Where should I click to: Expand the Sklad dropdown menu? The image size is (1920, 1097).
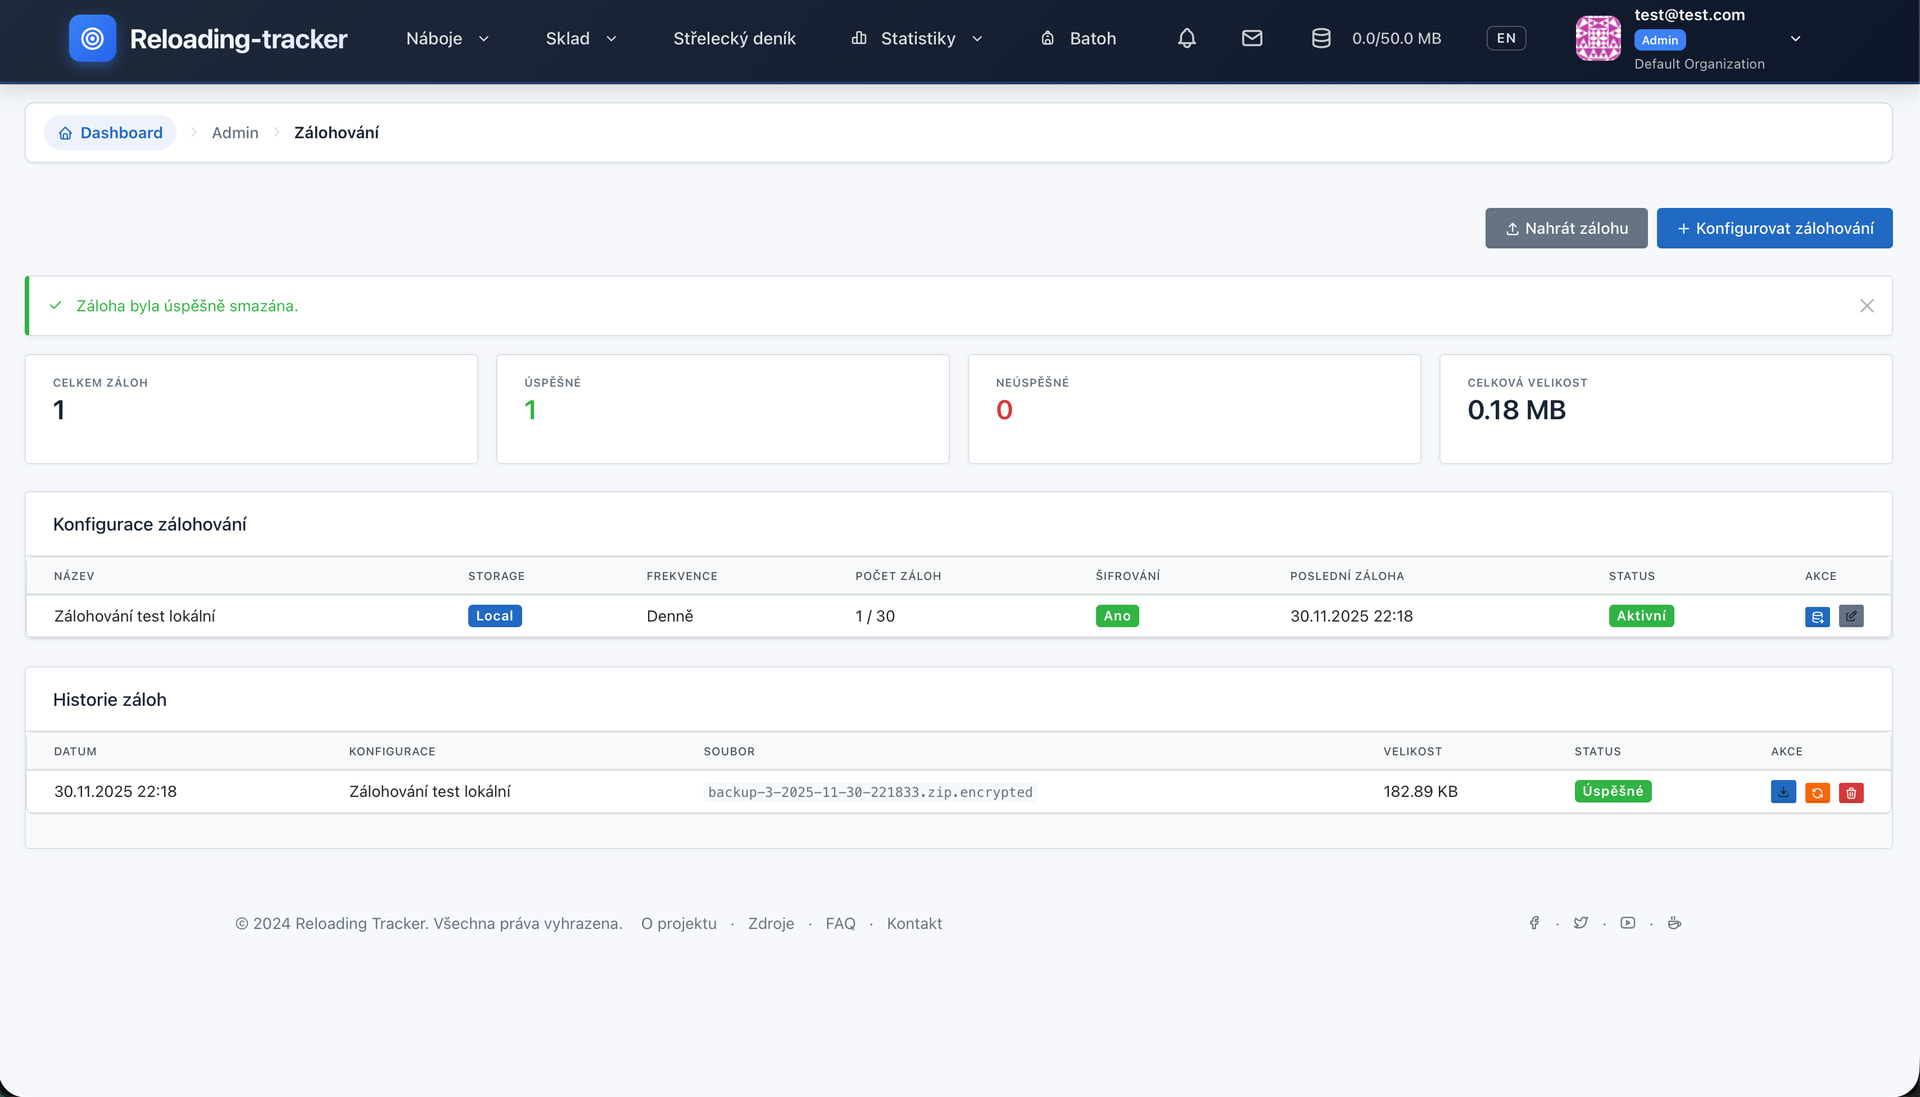coord(581,38)
